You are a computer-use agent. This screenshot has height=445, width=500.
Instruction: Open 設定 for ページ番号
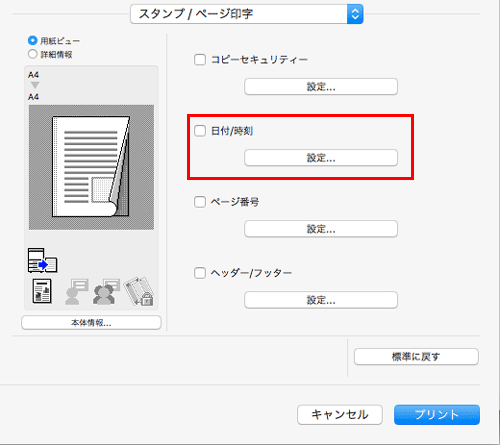[321, 229]
